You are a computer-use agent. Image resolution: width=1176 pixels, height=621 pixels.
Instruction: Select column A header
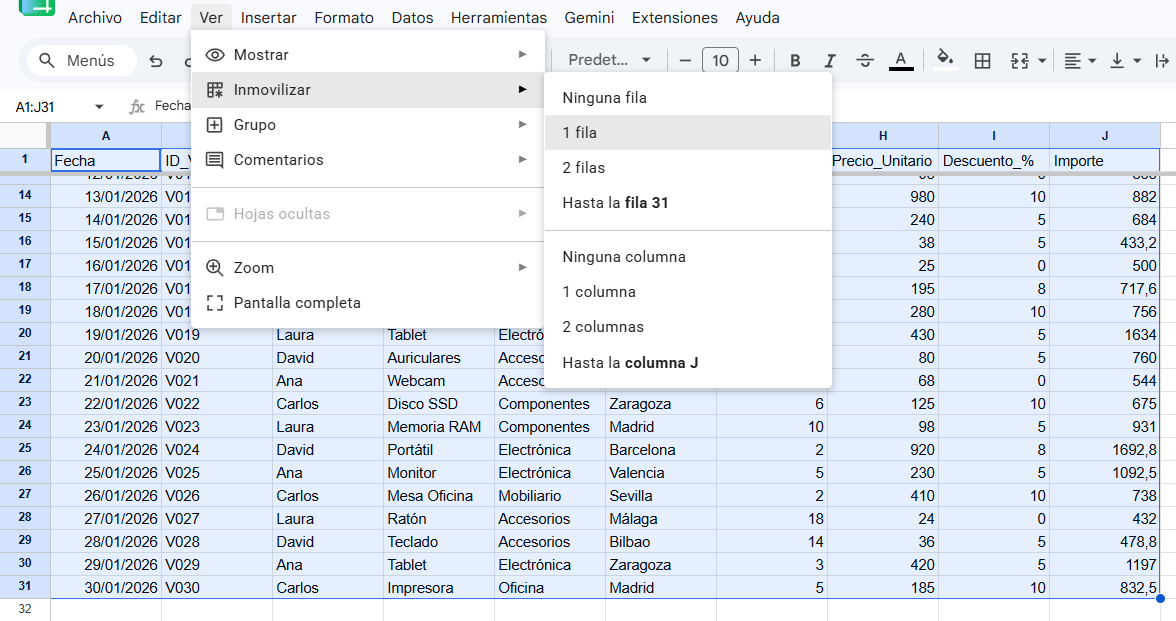coord(106,136)
